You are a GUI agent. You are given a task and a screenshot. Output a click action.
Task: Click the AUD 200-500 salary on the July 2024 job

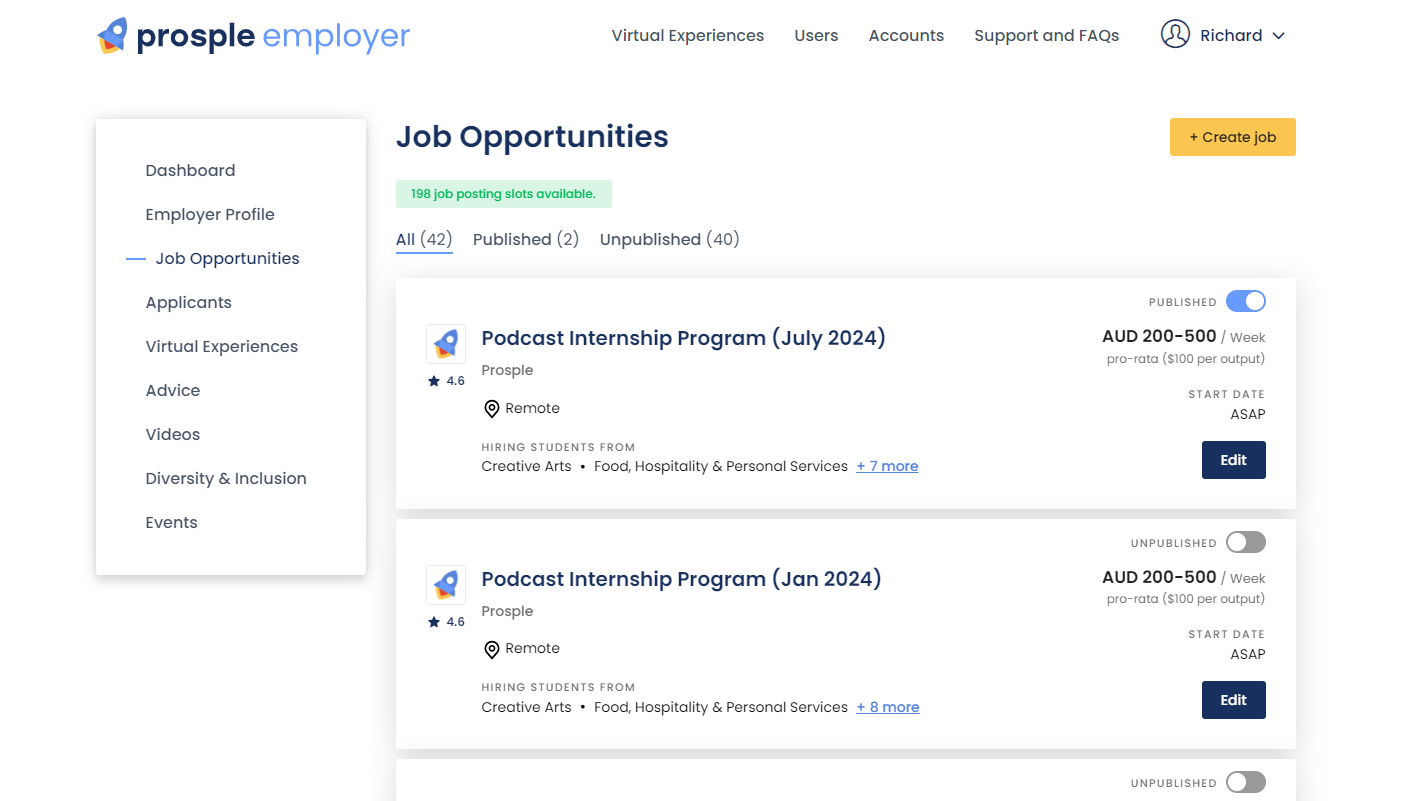point(1159,337)
